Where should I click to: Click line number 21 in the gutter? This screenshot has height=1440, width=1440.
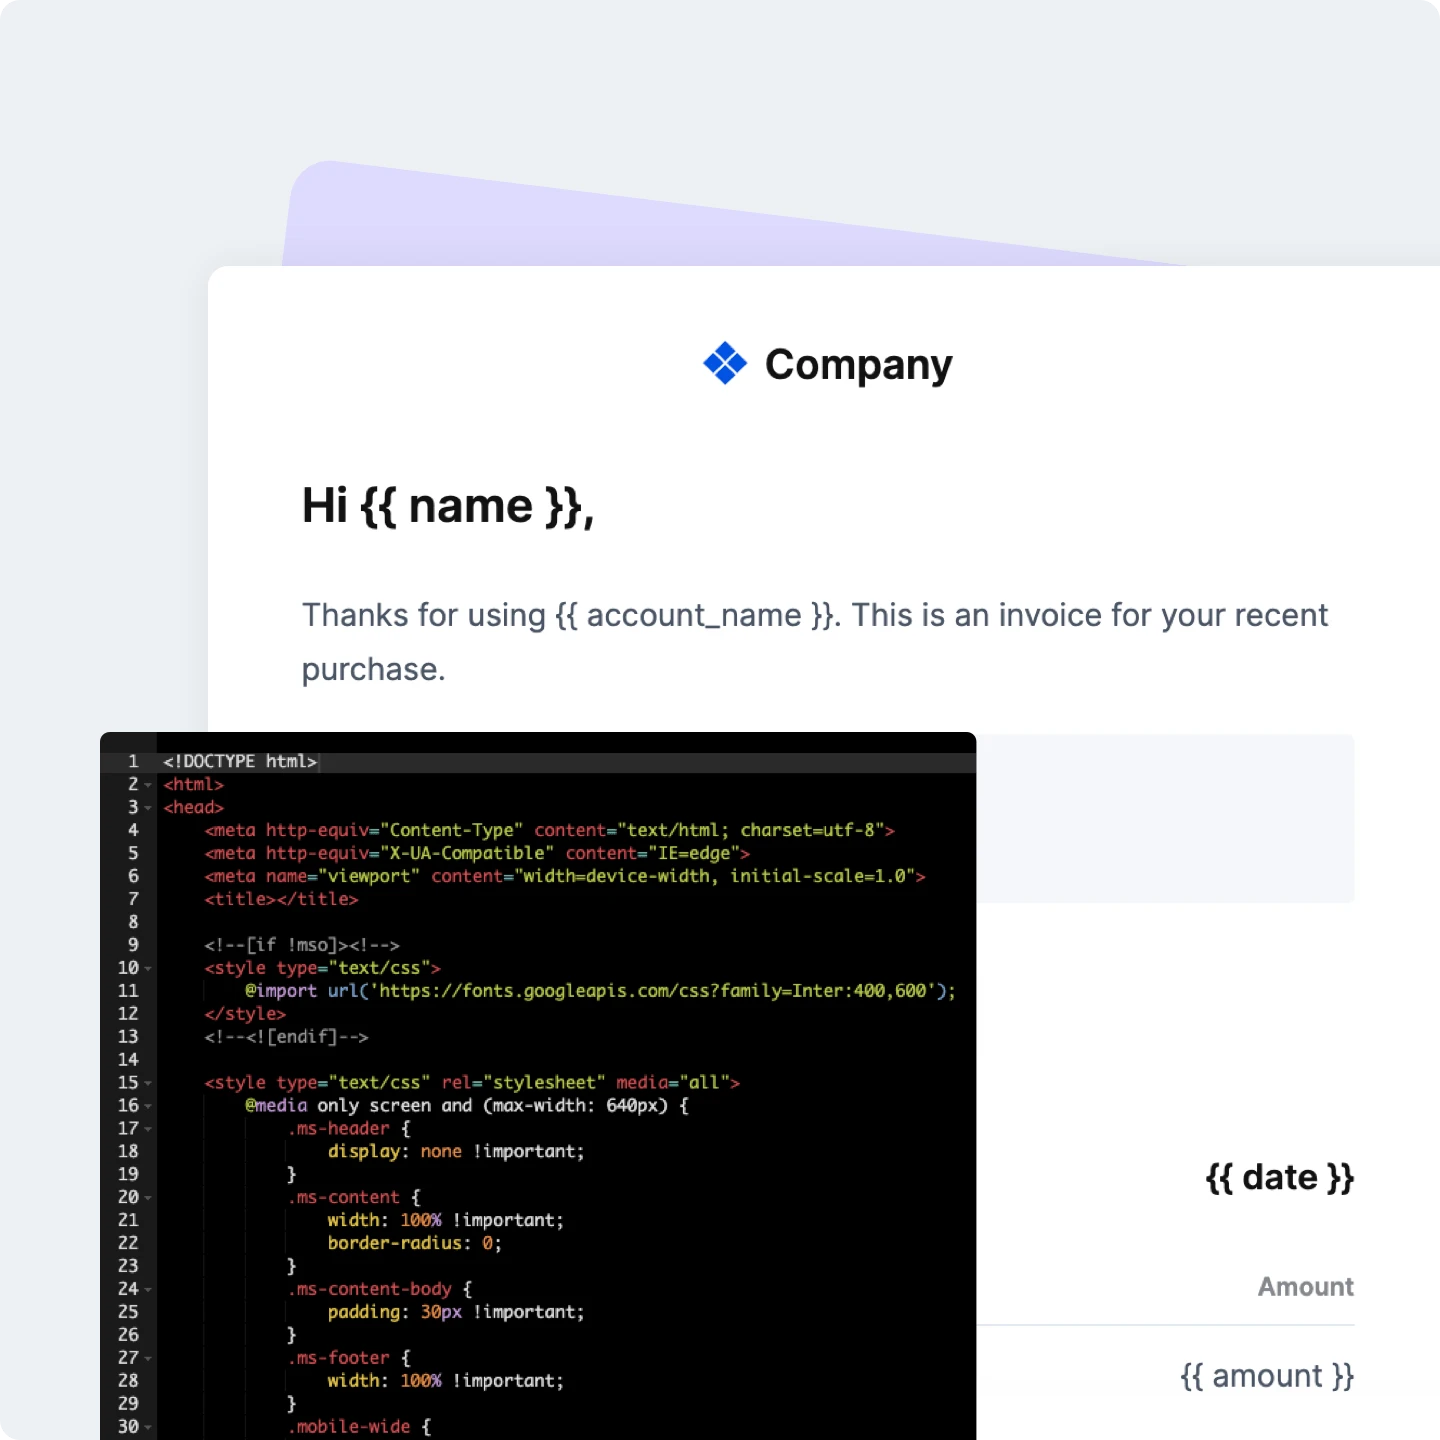pyautogui.click(x=128, y=1220)
